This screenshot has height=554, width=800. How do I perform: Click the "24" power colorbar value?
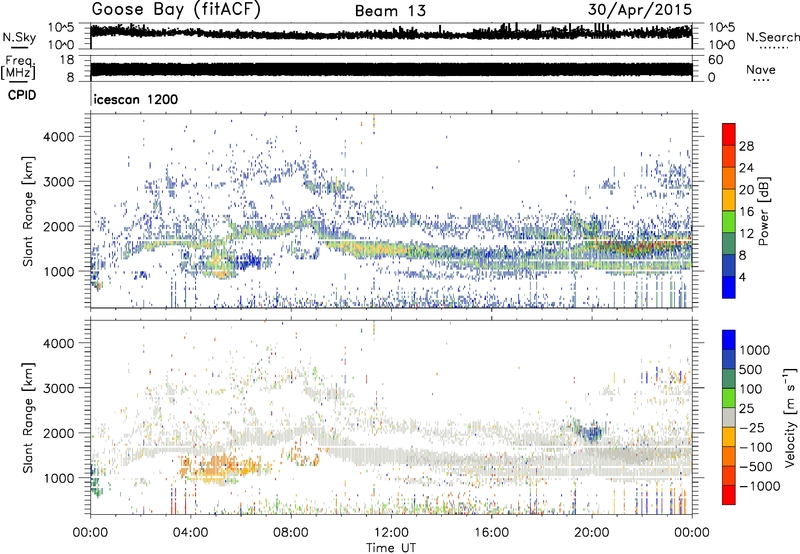tap(746, 168)
